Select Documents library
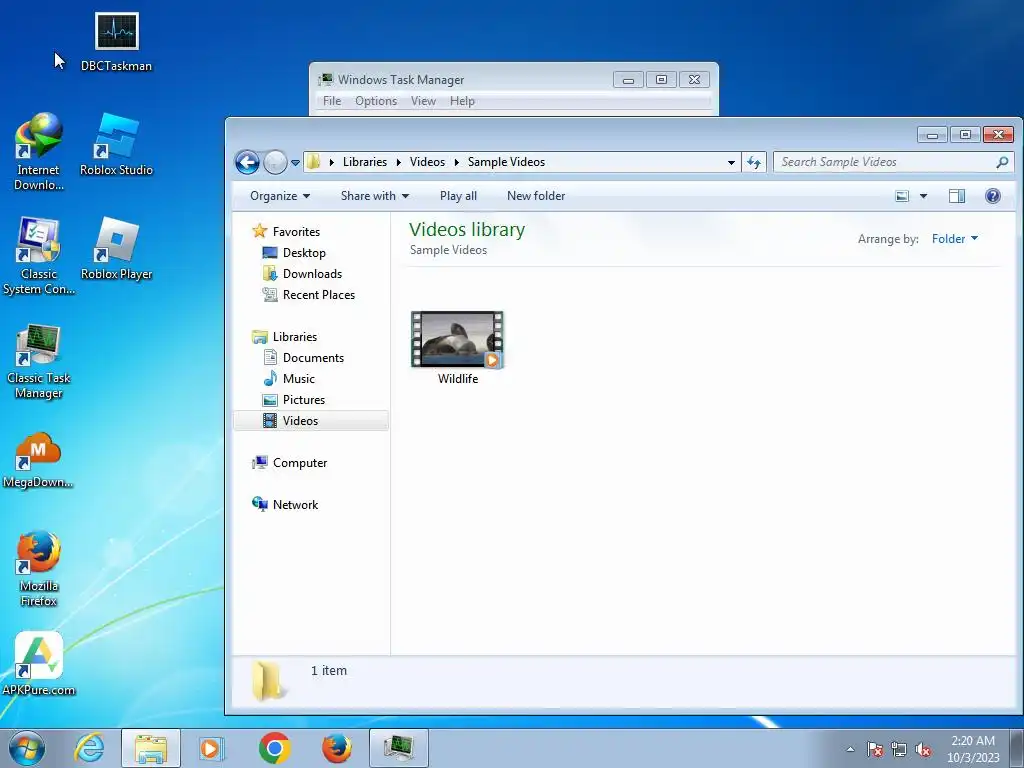Screen dimensions: 1024x768 (303, 358)
